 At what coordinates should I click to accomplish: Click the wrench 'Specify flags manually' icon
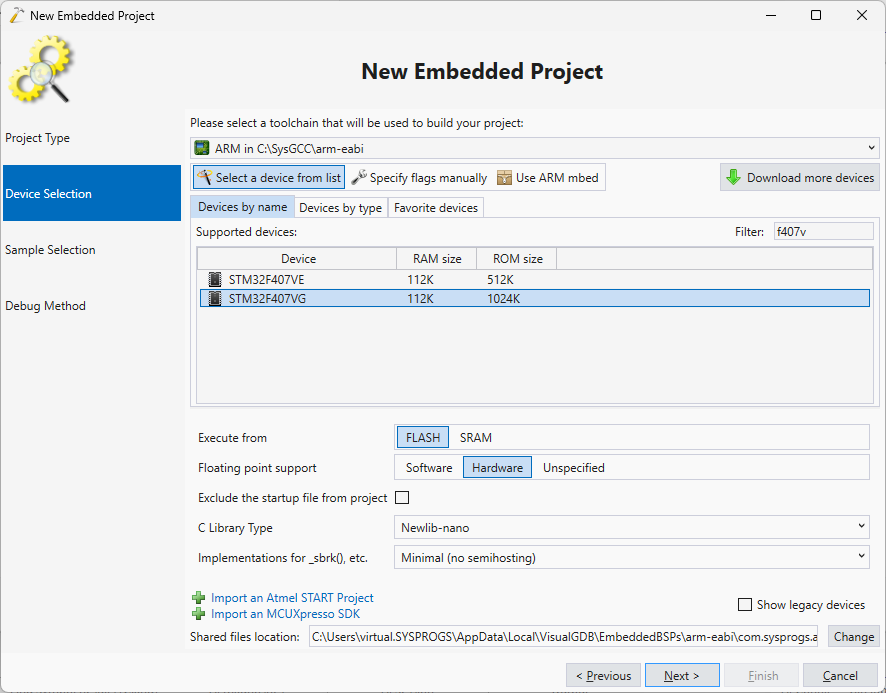(359, 178)
